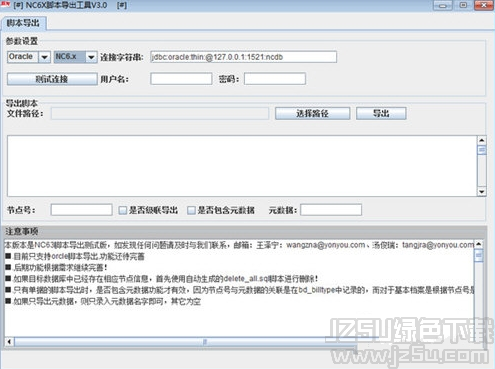Viewport: 495px width, 369px height.
Task: Click the 文件路径 text field
Action: click(160, 113)
